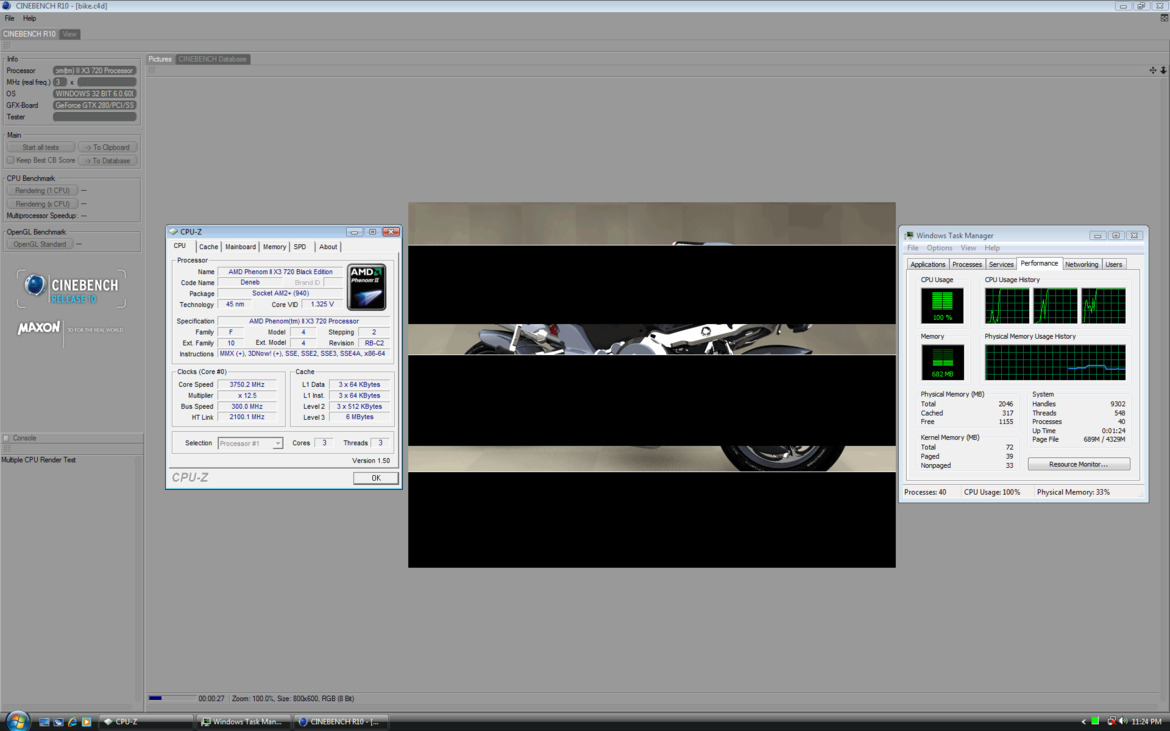Switch to CPU-Z taskbar button
This screenshot has height=731, width=1170.
pyautogui.click(x=146, y=722)
